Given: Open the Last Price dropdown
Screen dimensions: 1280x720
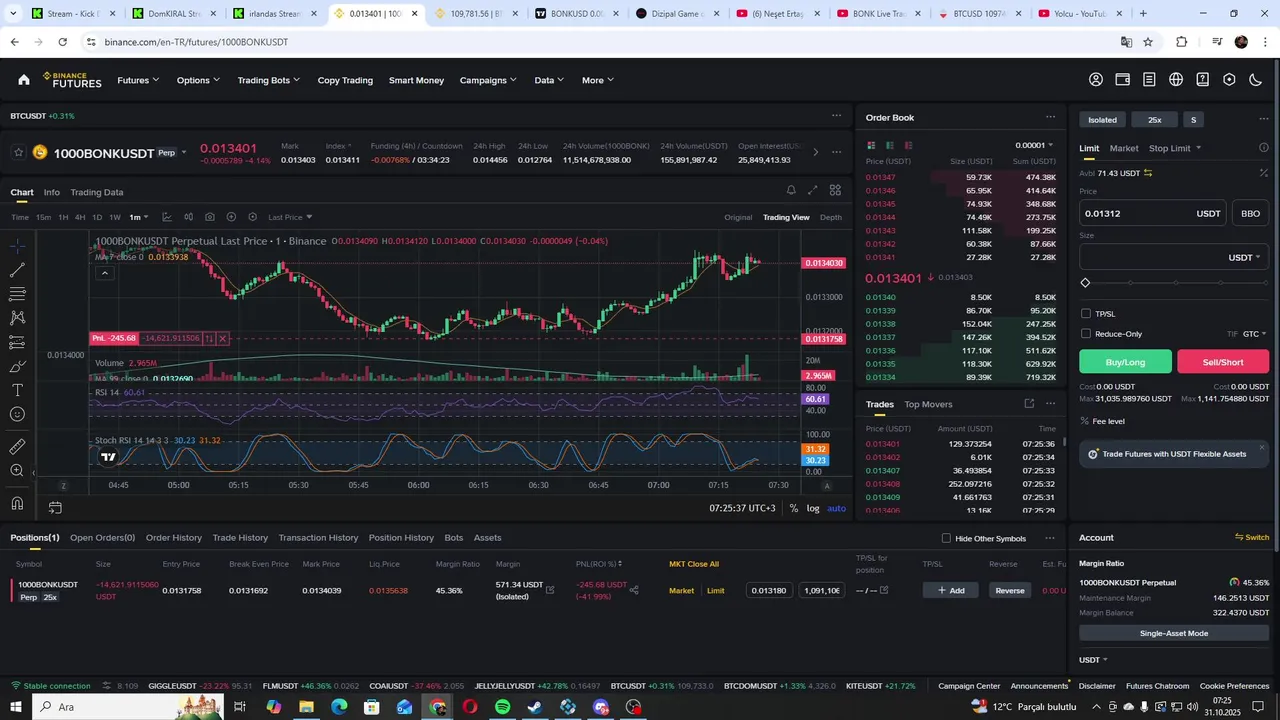Looking at the screenshot, I should coord(290,217).
